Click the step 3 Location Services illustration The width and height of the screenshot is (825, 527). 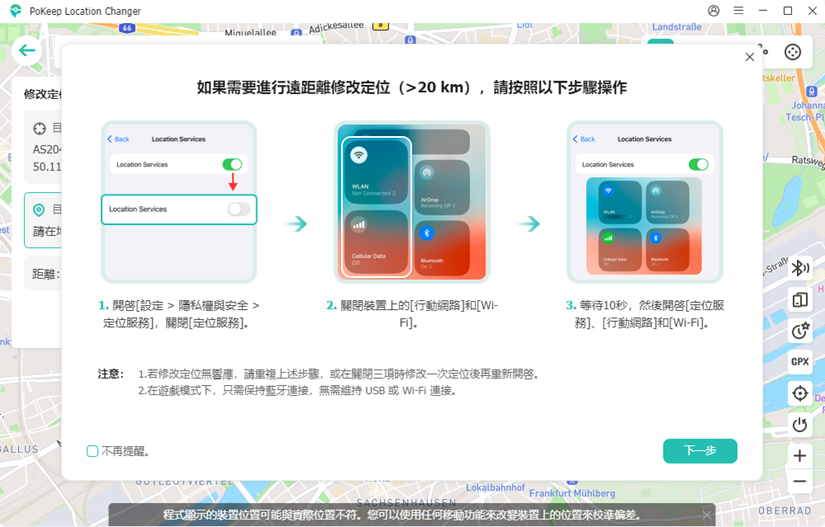645,202
